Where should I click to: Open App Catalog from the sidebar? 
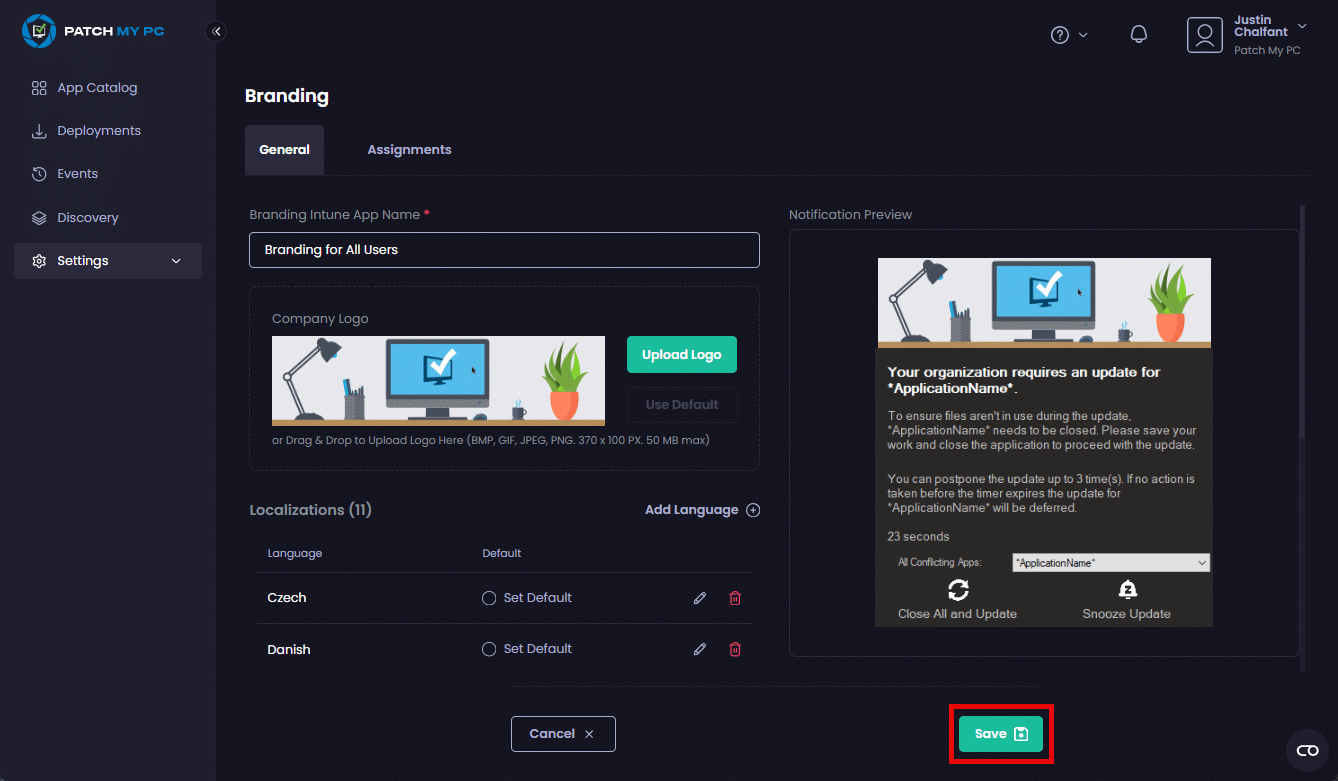click(97, 88)
